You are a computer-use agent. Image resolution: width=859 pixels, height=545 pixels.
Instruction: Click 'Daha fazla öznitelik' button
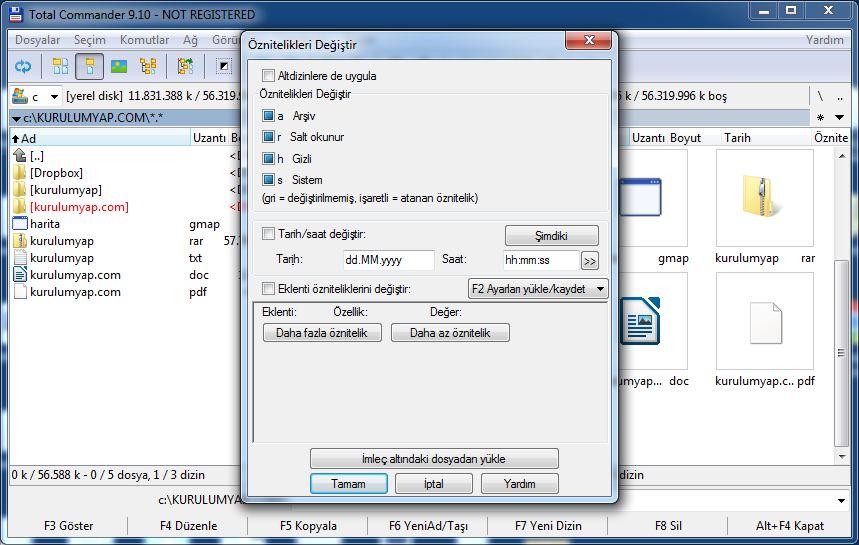pos(322,332)
